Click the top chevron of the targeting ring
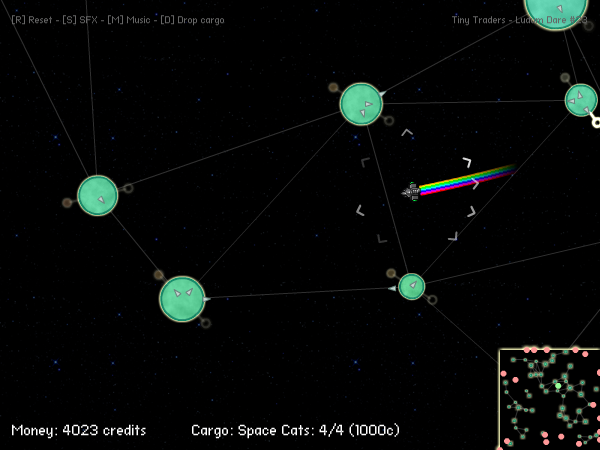The height and width of the screenshot is (450, 600). 407,133
